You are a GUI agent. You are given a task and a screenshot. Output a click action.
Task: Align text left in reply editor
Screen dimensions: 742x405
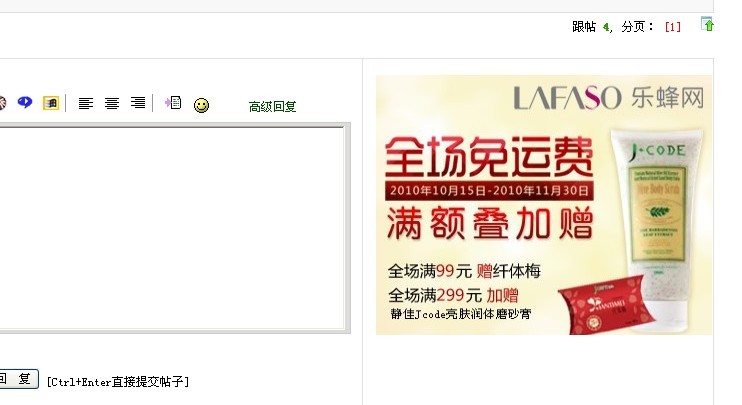(86, 103)
